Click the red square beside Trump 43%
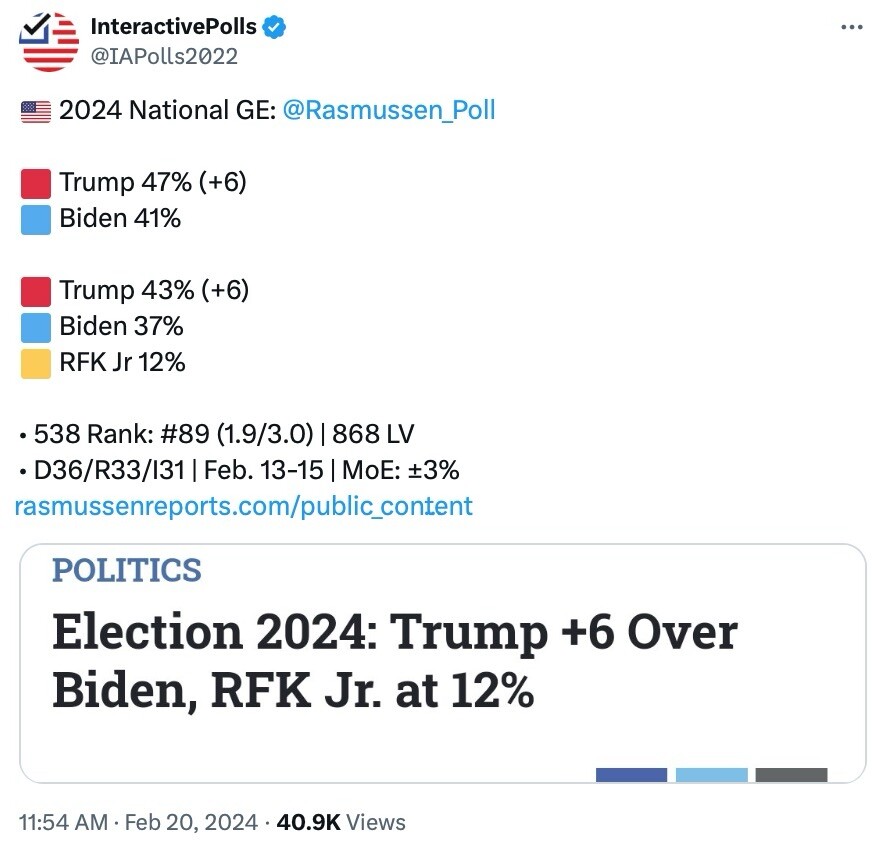Screen dimensions: 880x850 (36, 291)
